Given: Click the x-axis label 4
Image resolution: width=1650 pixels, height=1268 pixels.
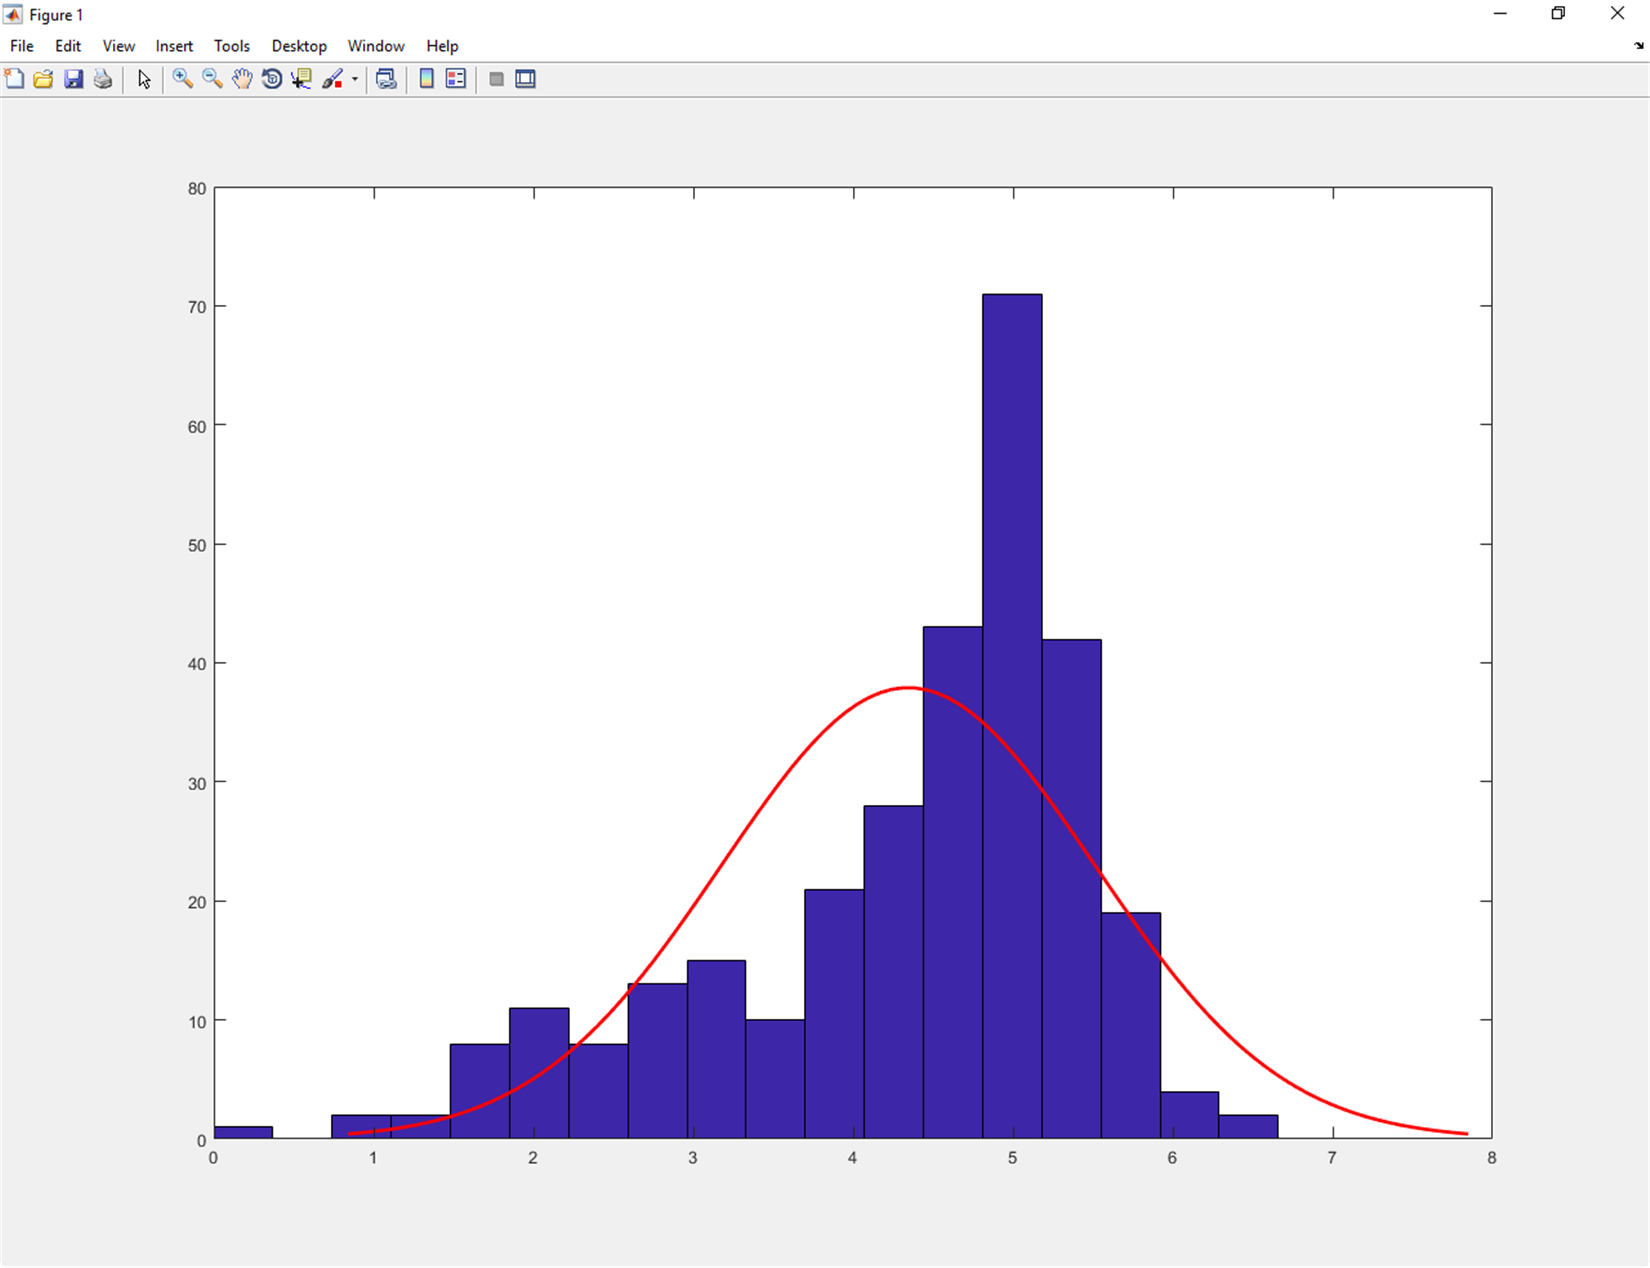Looking at the screenshot, I should pyautogui.click(x=853, y=1158).
